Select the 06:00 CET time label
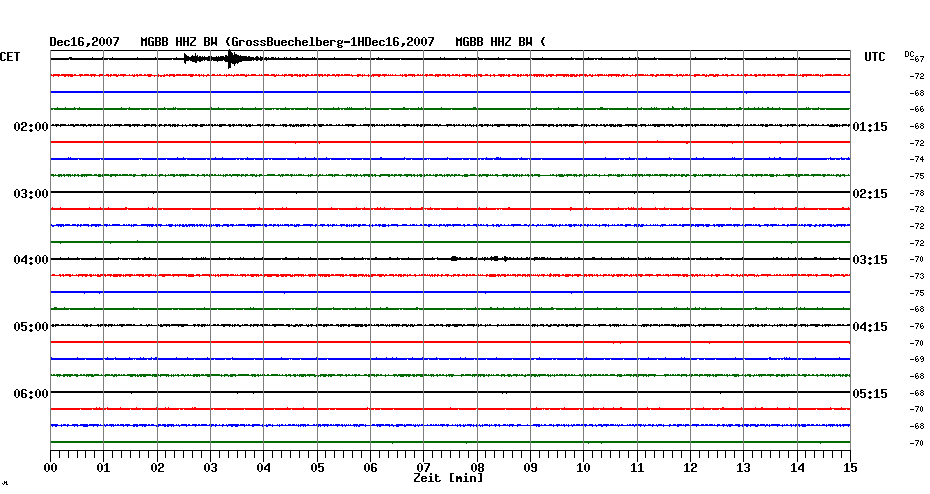 (31, 394)
